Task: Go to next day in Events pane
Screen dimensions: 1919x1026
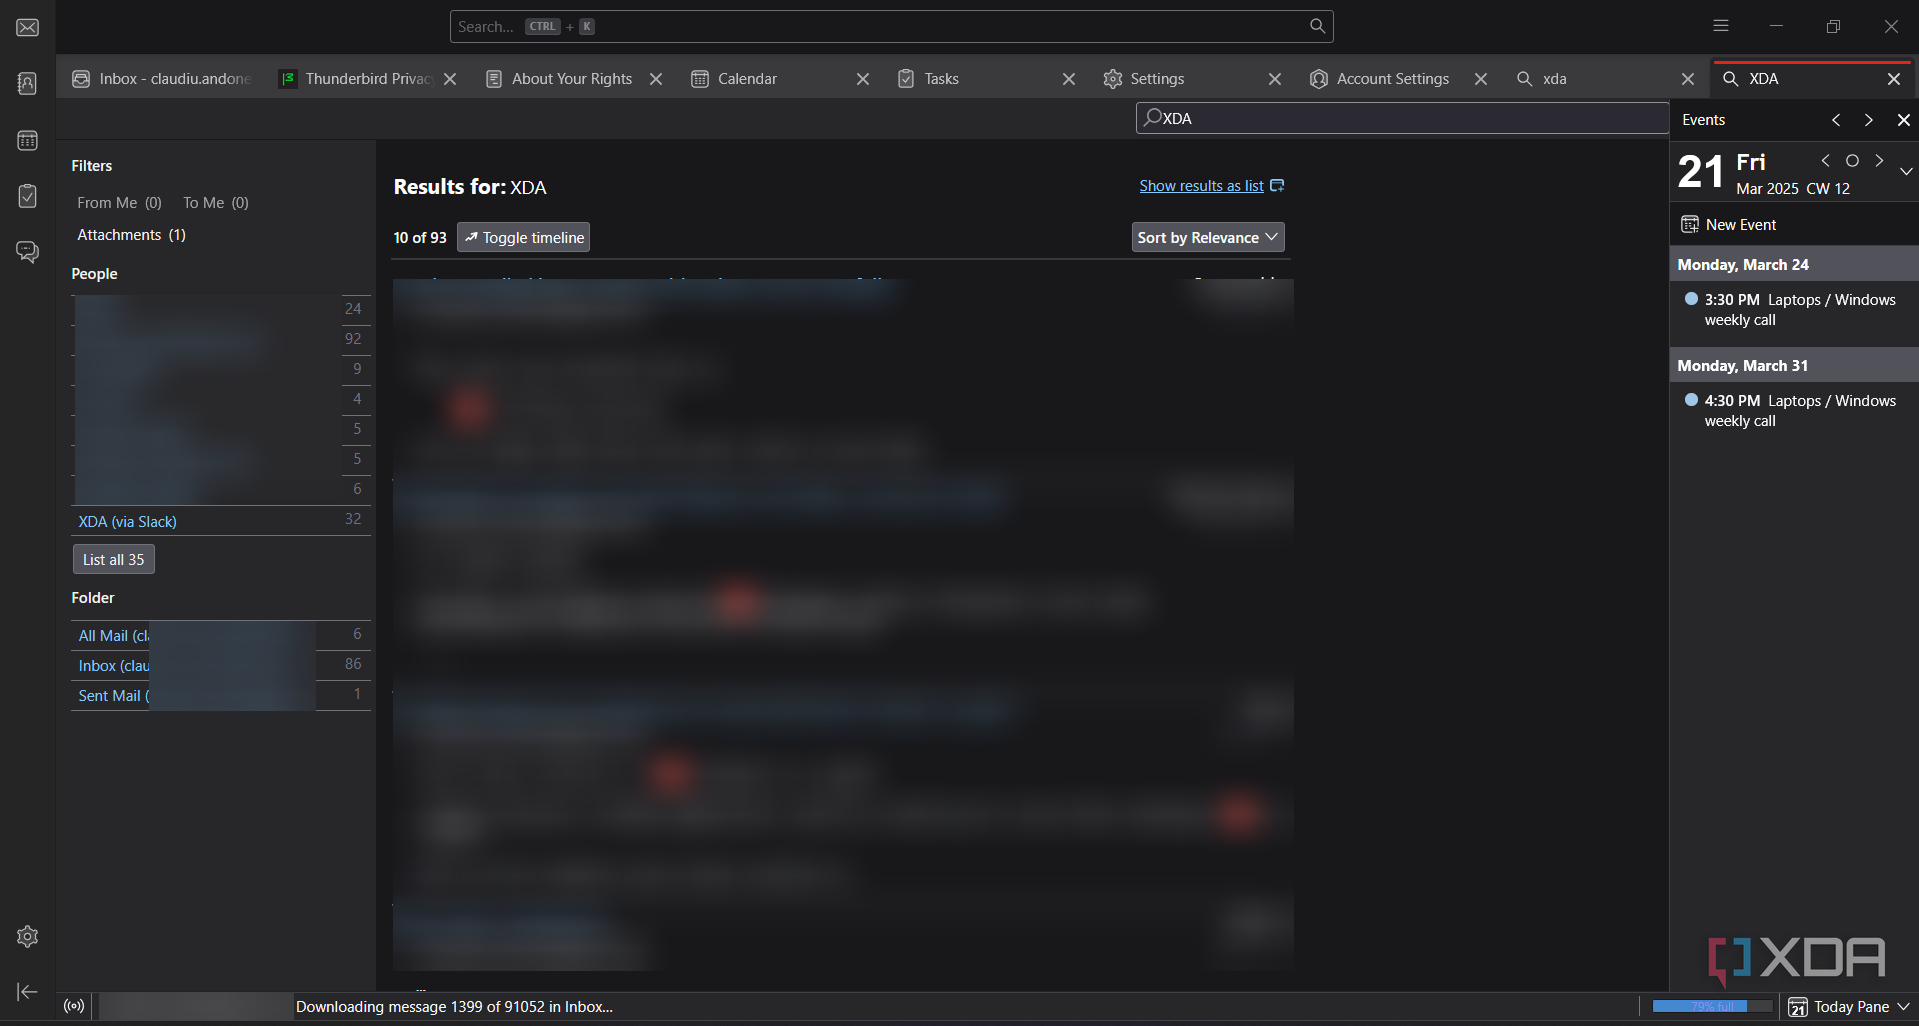Action: (1879, 160)
